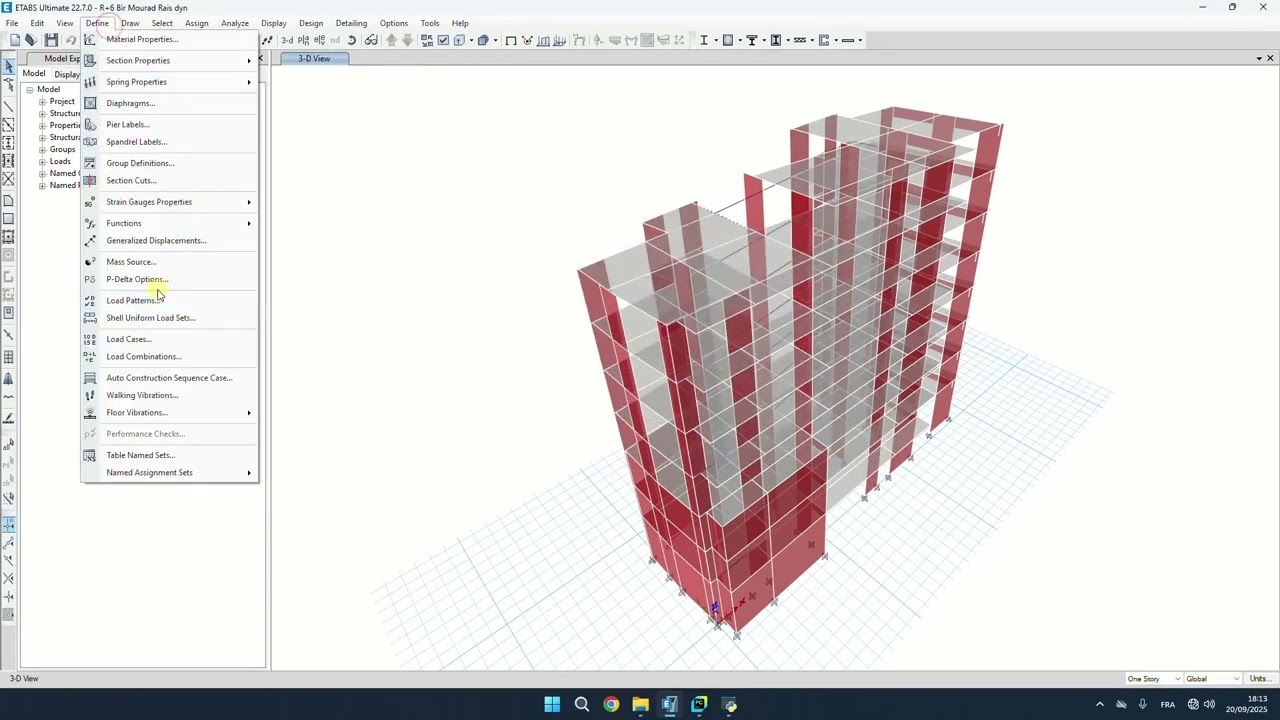The height and width of the screenshot is (720, 1280).
Task: Set the default 3-d view
Action: pos(287,40)
